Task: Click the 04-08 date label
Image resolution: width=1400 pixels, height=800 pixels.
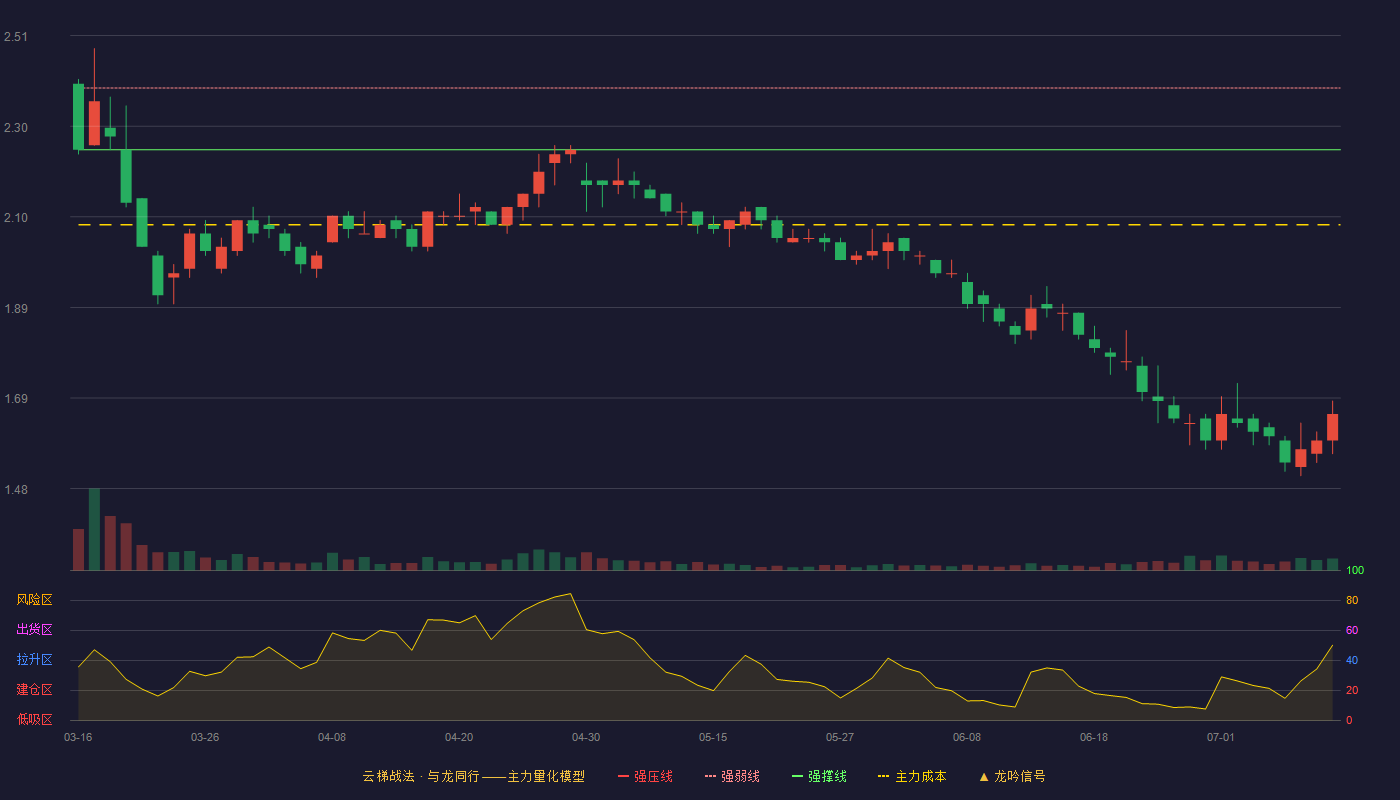Action: (x=332, y=737)
